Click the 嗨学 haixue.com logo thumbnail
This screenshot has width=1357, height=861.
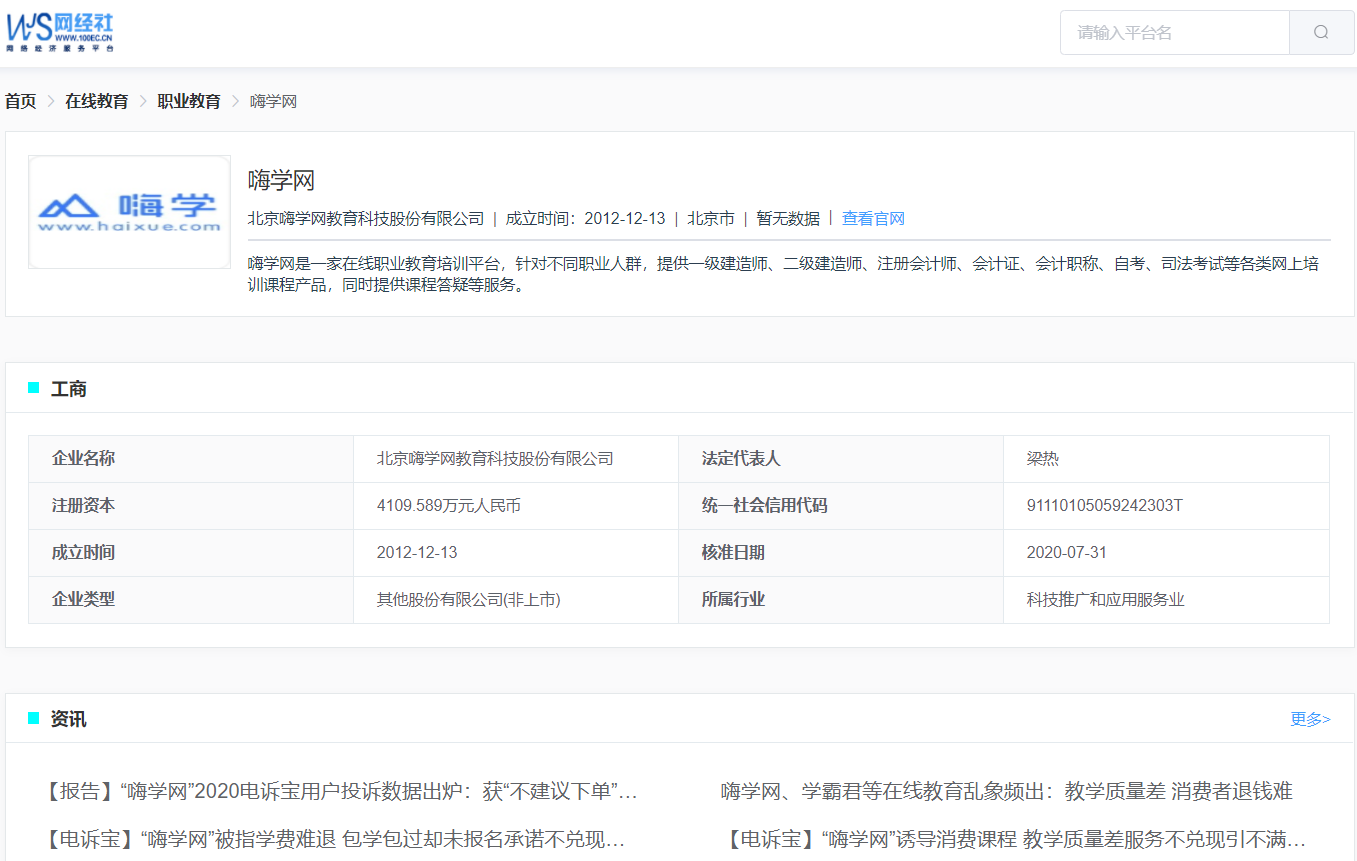129,212
